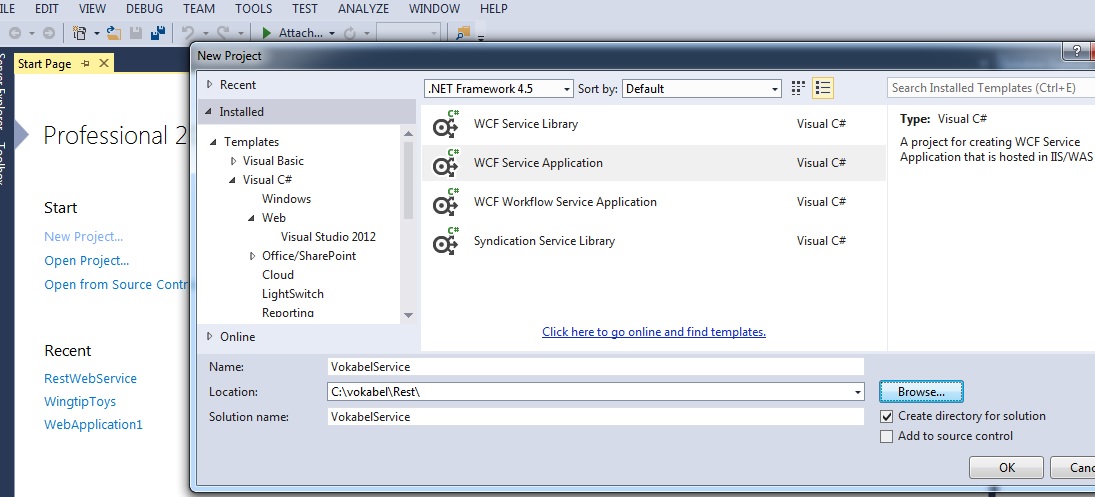Click the Open File folder toolbar icon
The image size is (1095, 497).
(x=114, y=33)
